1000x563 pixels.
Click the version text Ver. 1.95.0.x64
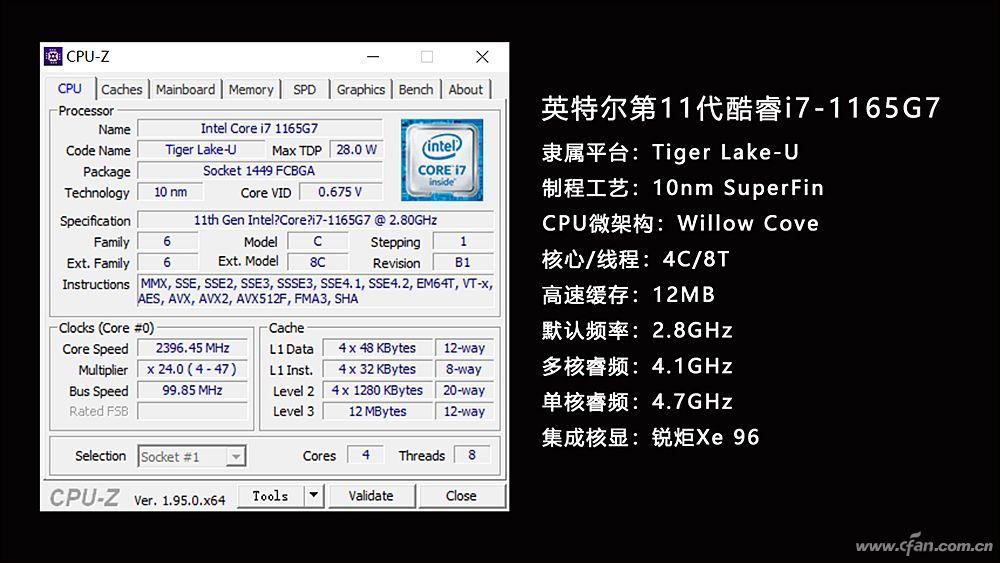click(x=180, y=501)
